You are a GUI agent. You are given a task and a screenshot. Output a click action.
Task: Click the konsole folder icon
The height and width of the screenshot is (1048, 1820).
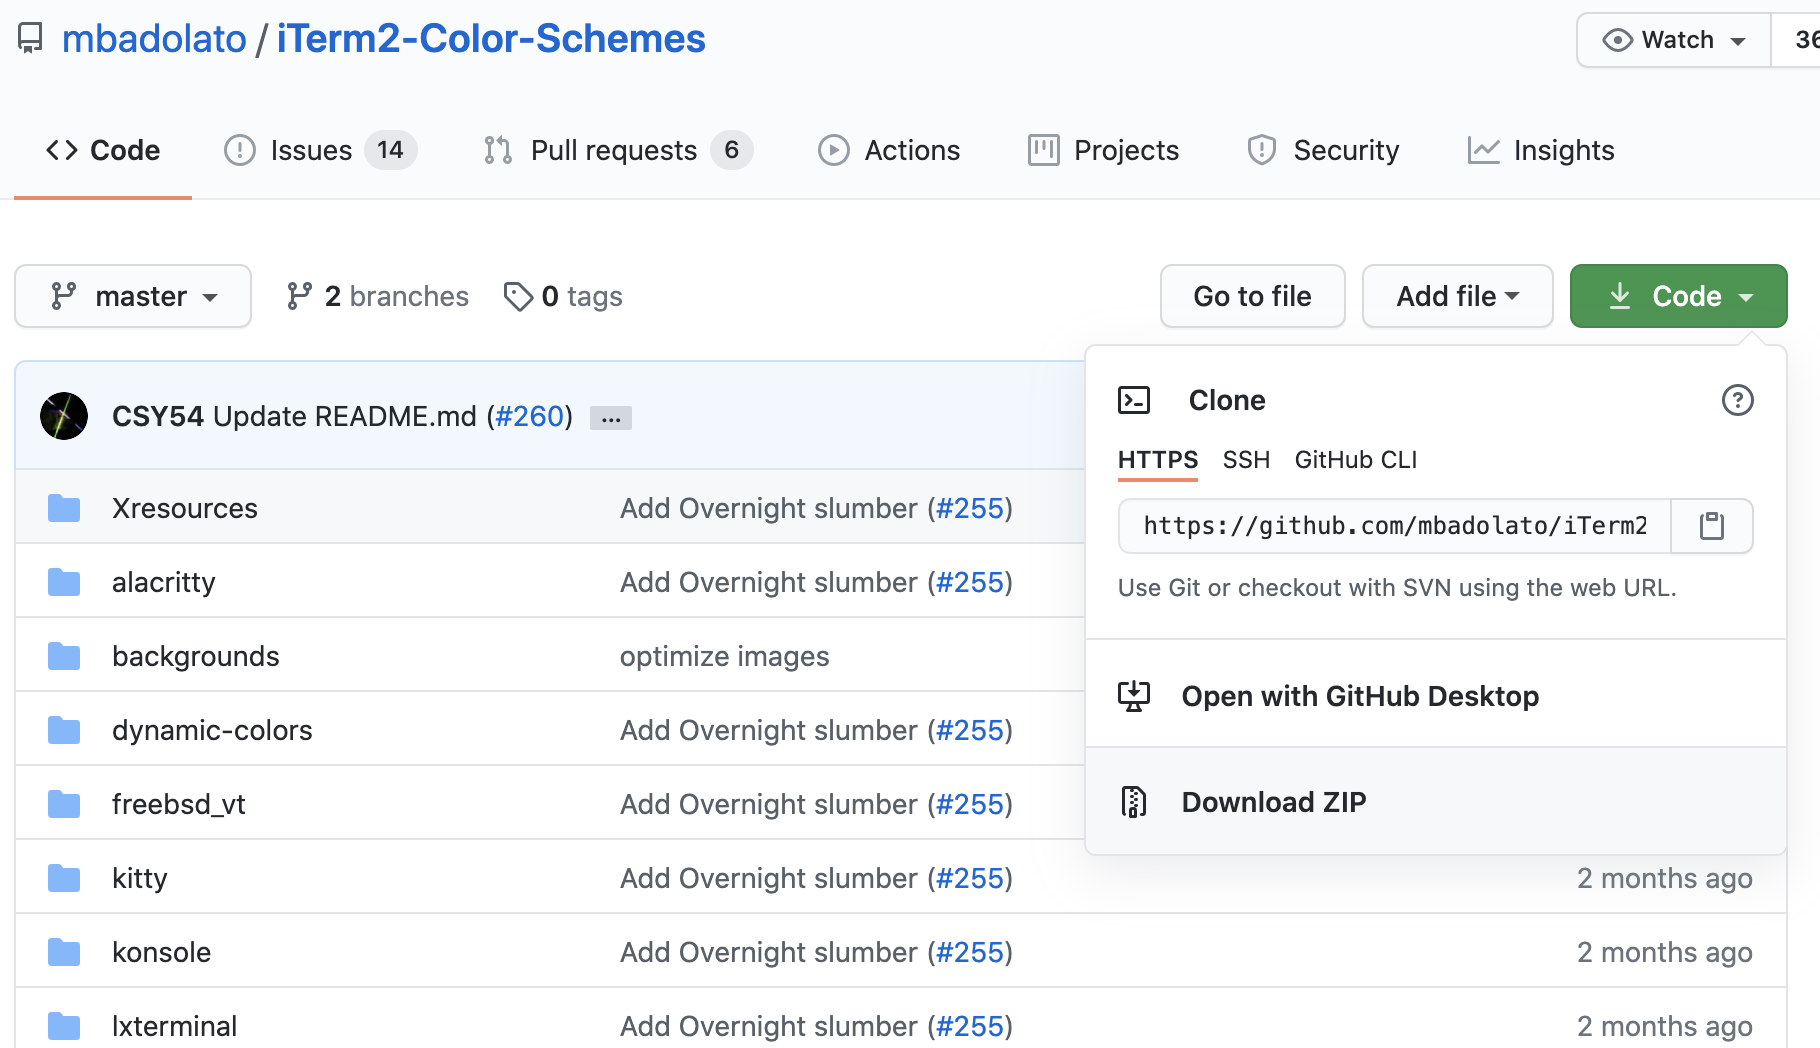pyautogui.click(x=64, y=952)
